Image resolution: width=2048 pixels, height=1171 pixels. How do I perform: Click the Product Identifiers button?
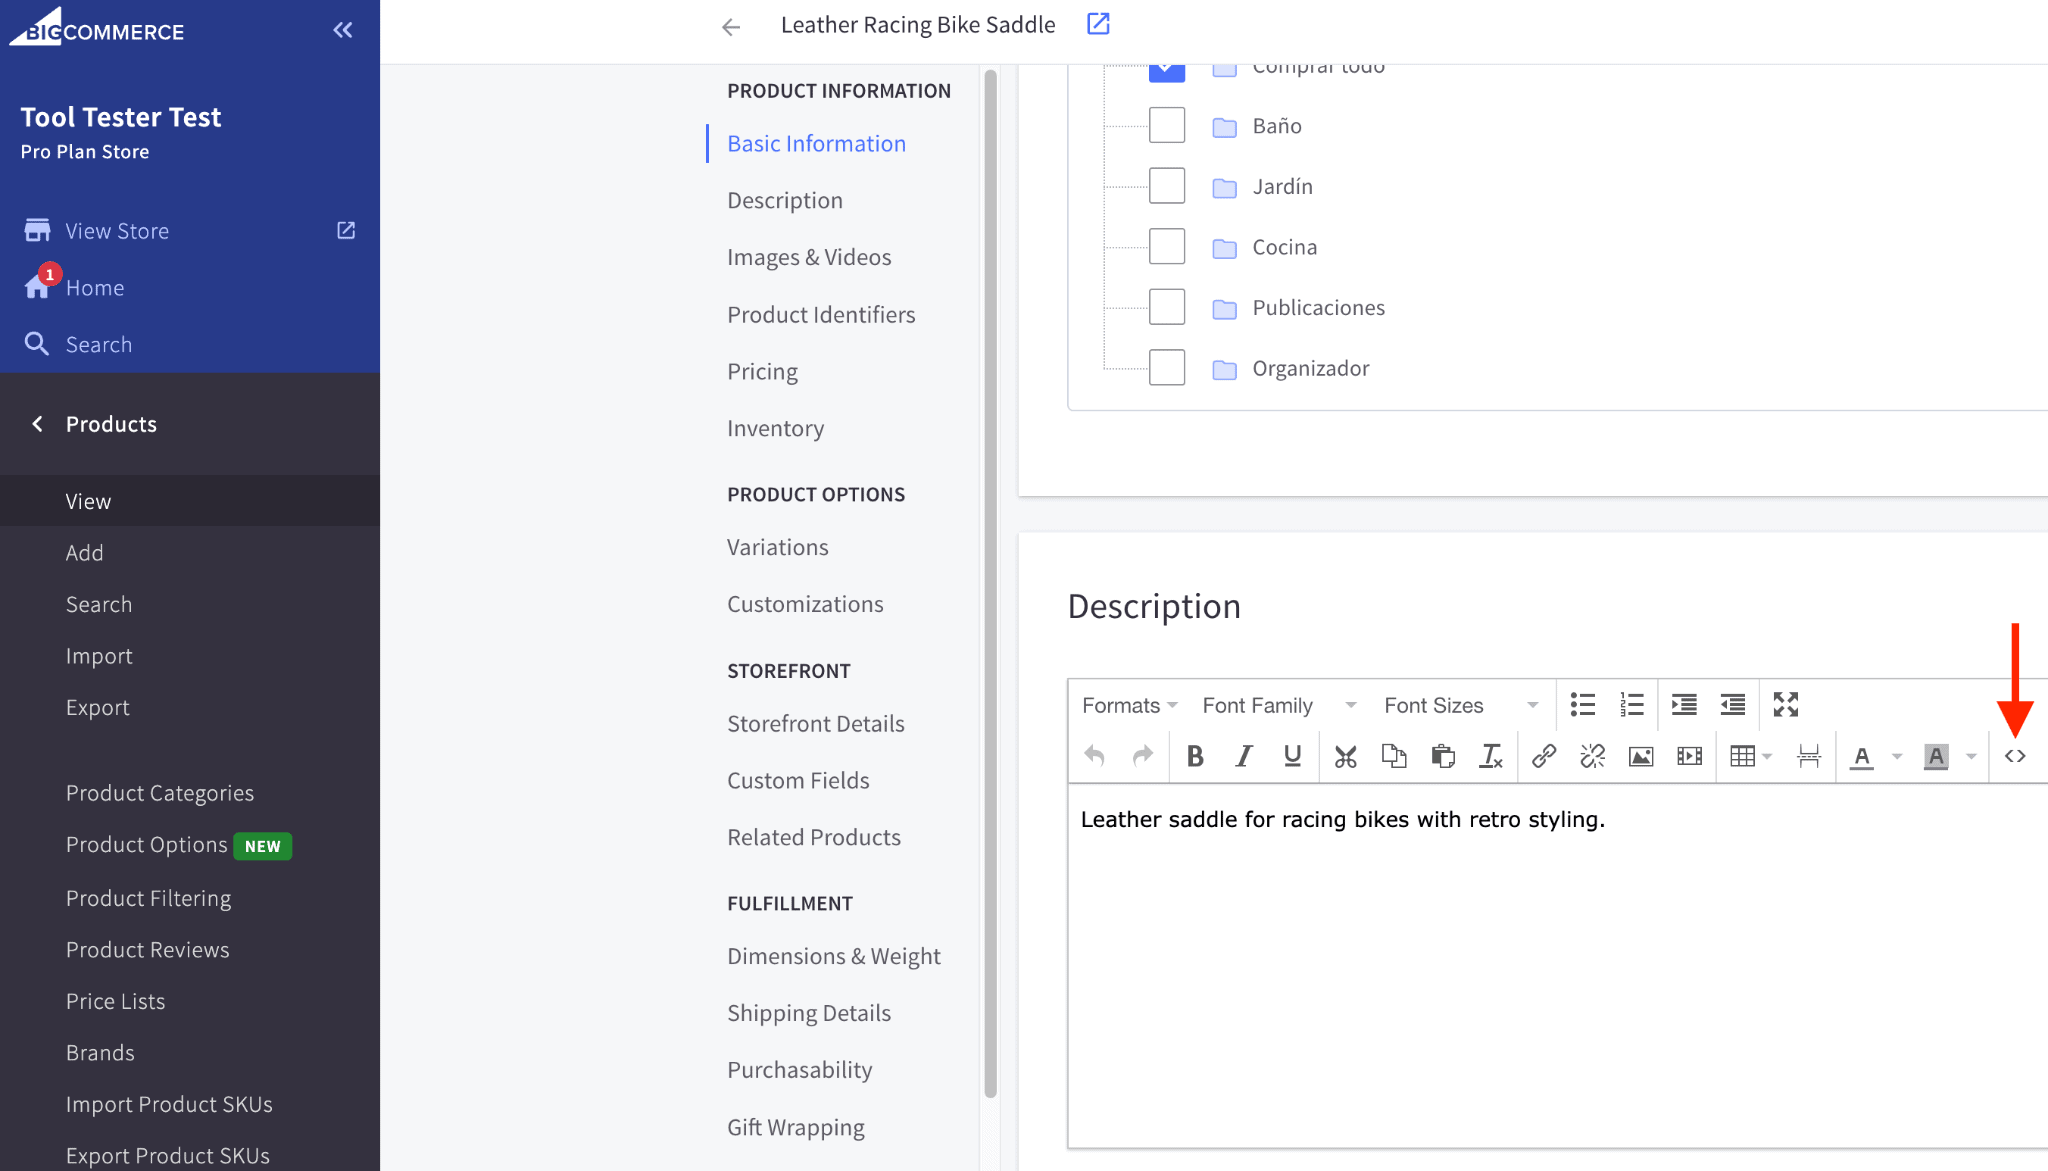tap(821, 313)
